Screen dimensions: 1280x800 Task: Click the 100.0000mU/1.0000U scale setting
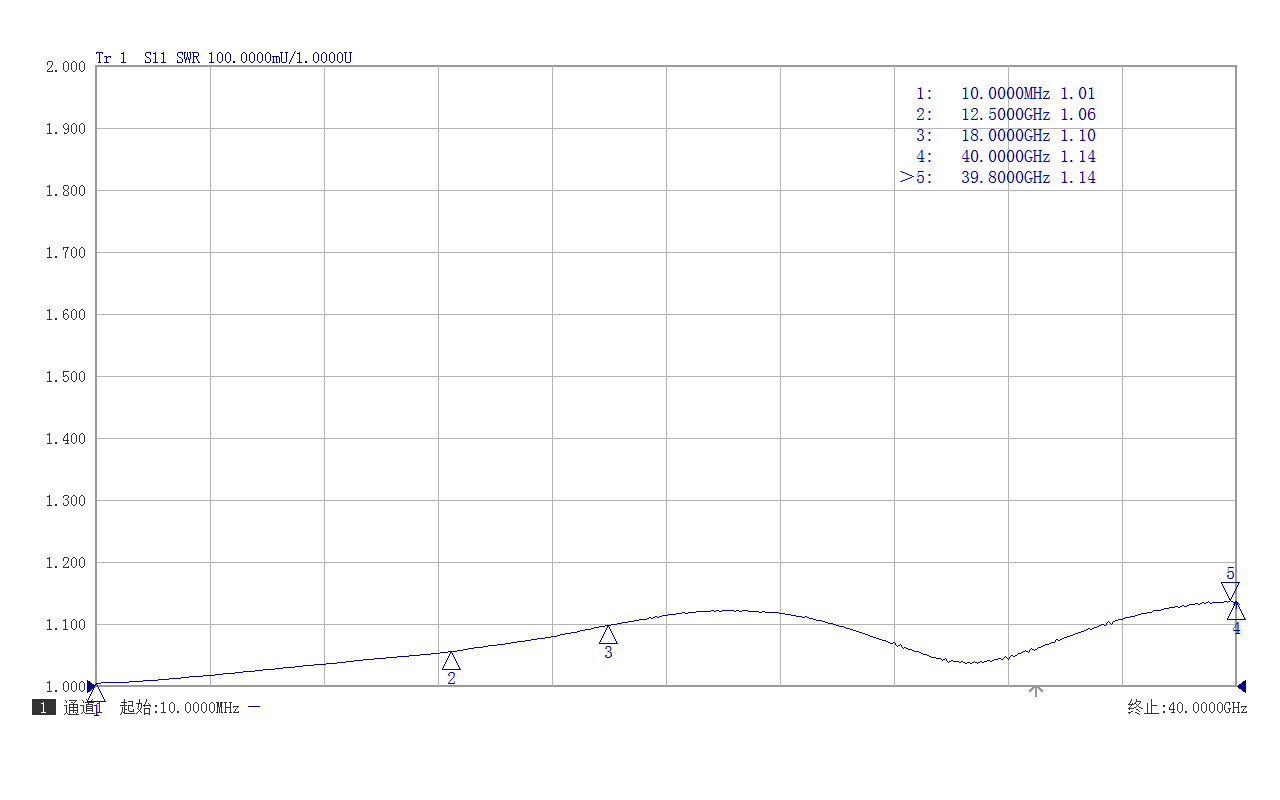(x=279, y=58)
